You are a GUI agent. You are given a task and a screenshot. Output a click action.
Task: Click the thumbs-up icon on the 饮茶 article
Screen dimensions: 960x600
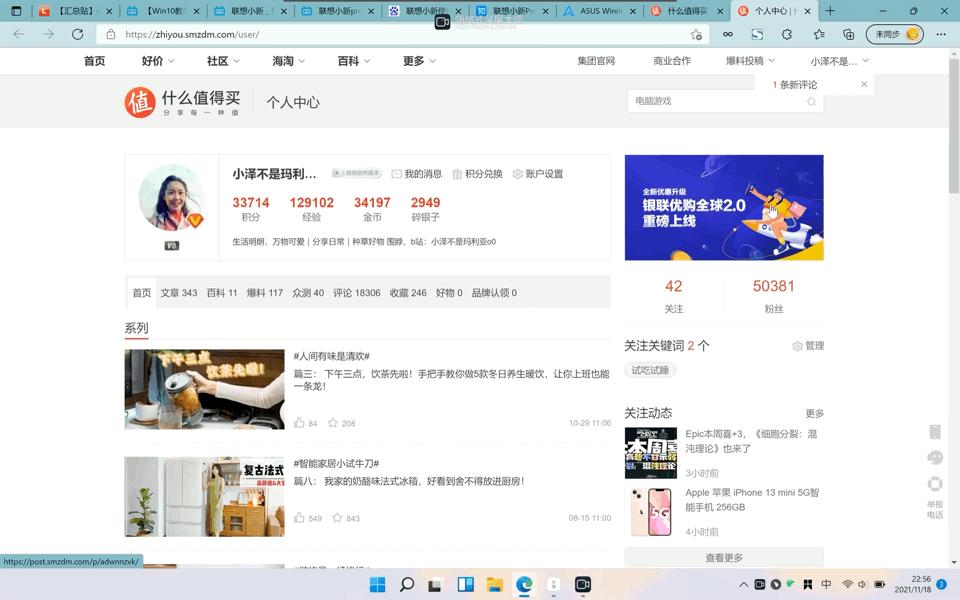[299, 423]
